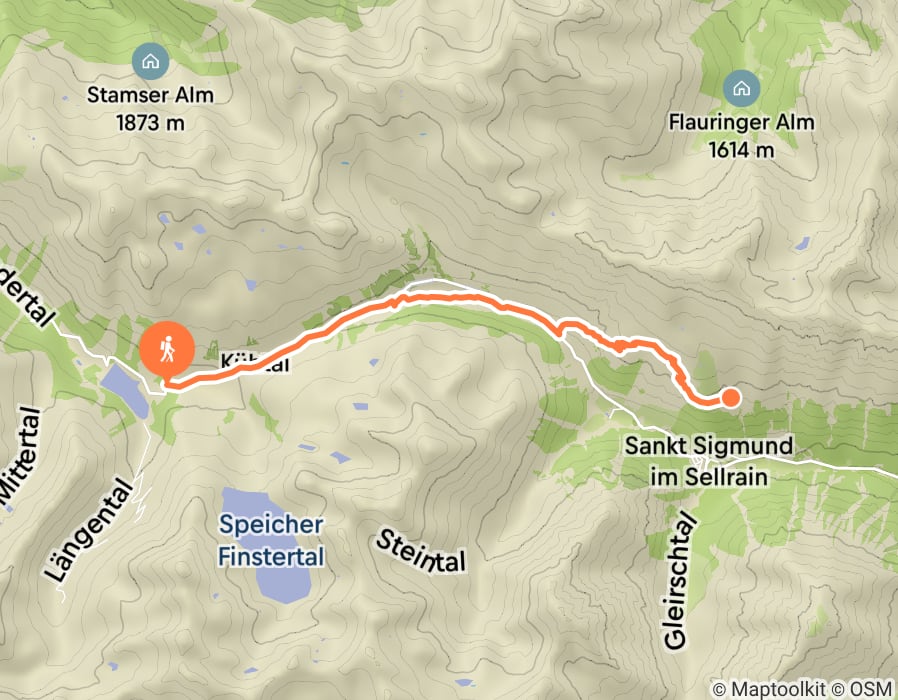Viewport: 898px width, 700px height.
Task: Click the Längental valley label
Action: (89, 530)
